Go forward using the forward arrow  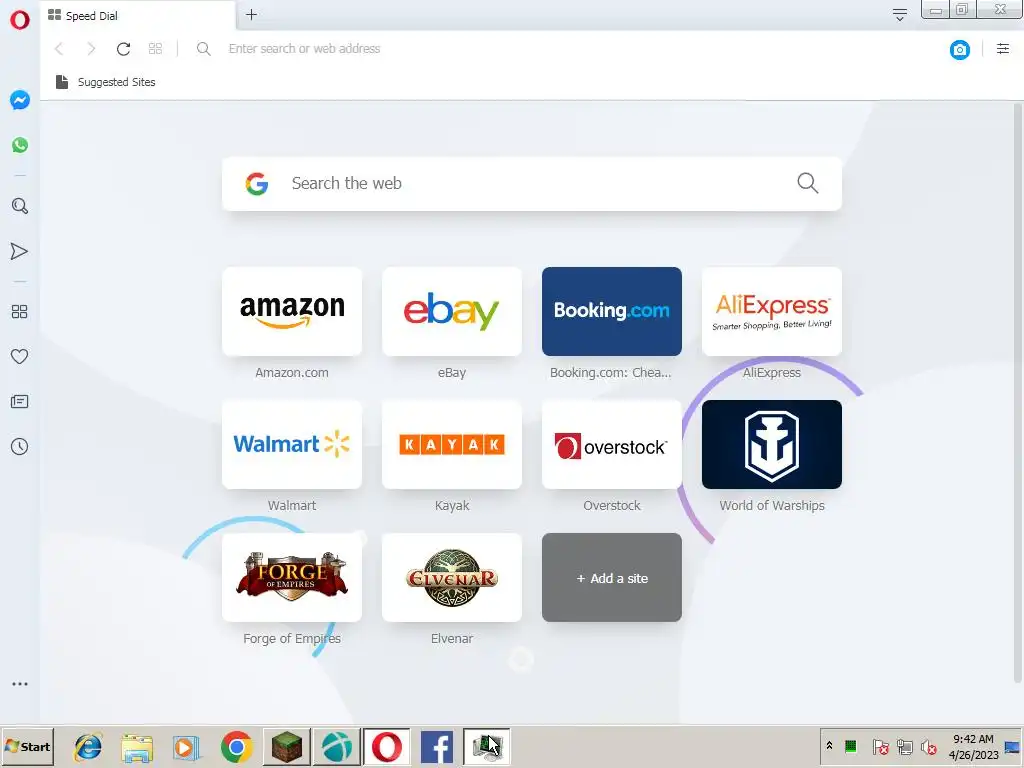pyautogui.click(x=91, y=48)
